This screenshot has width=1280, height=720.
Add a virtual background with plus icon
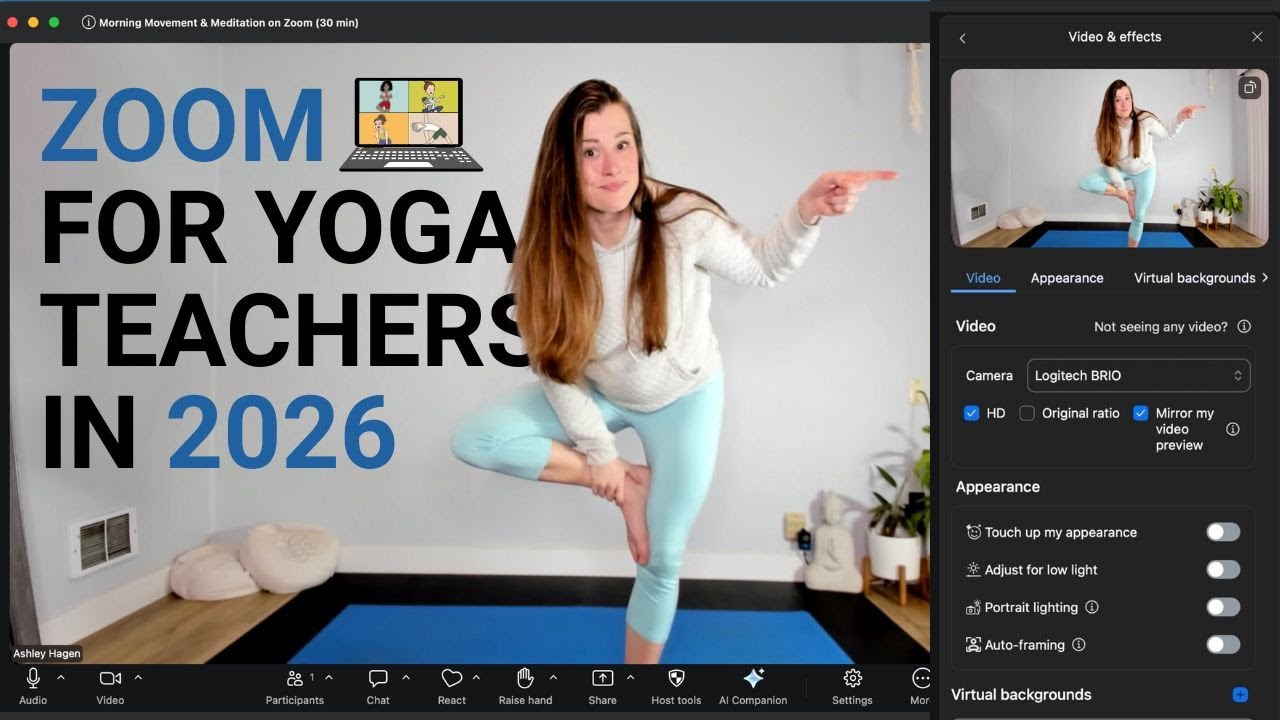coord(1240,694)
